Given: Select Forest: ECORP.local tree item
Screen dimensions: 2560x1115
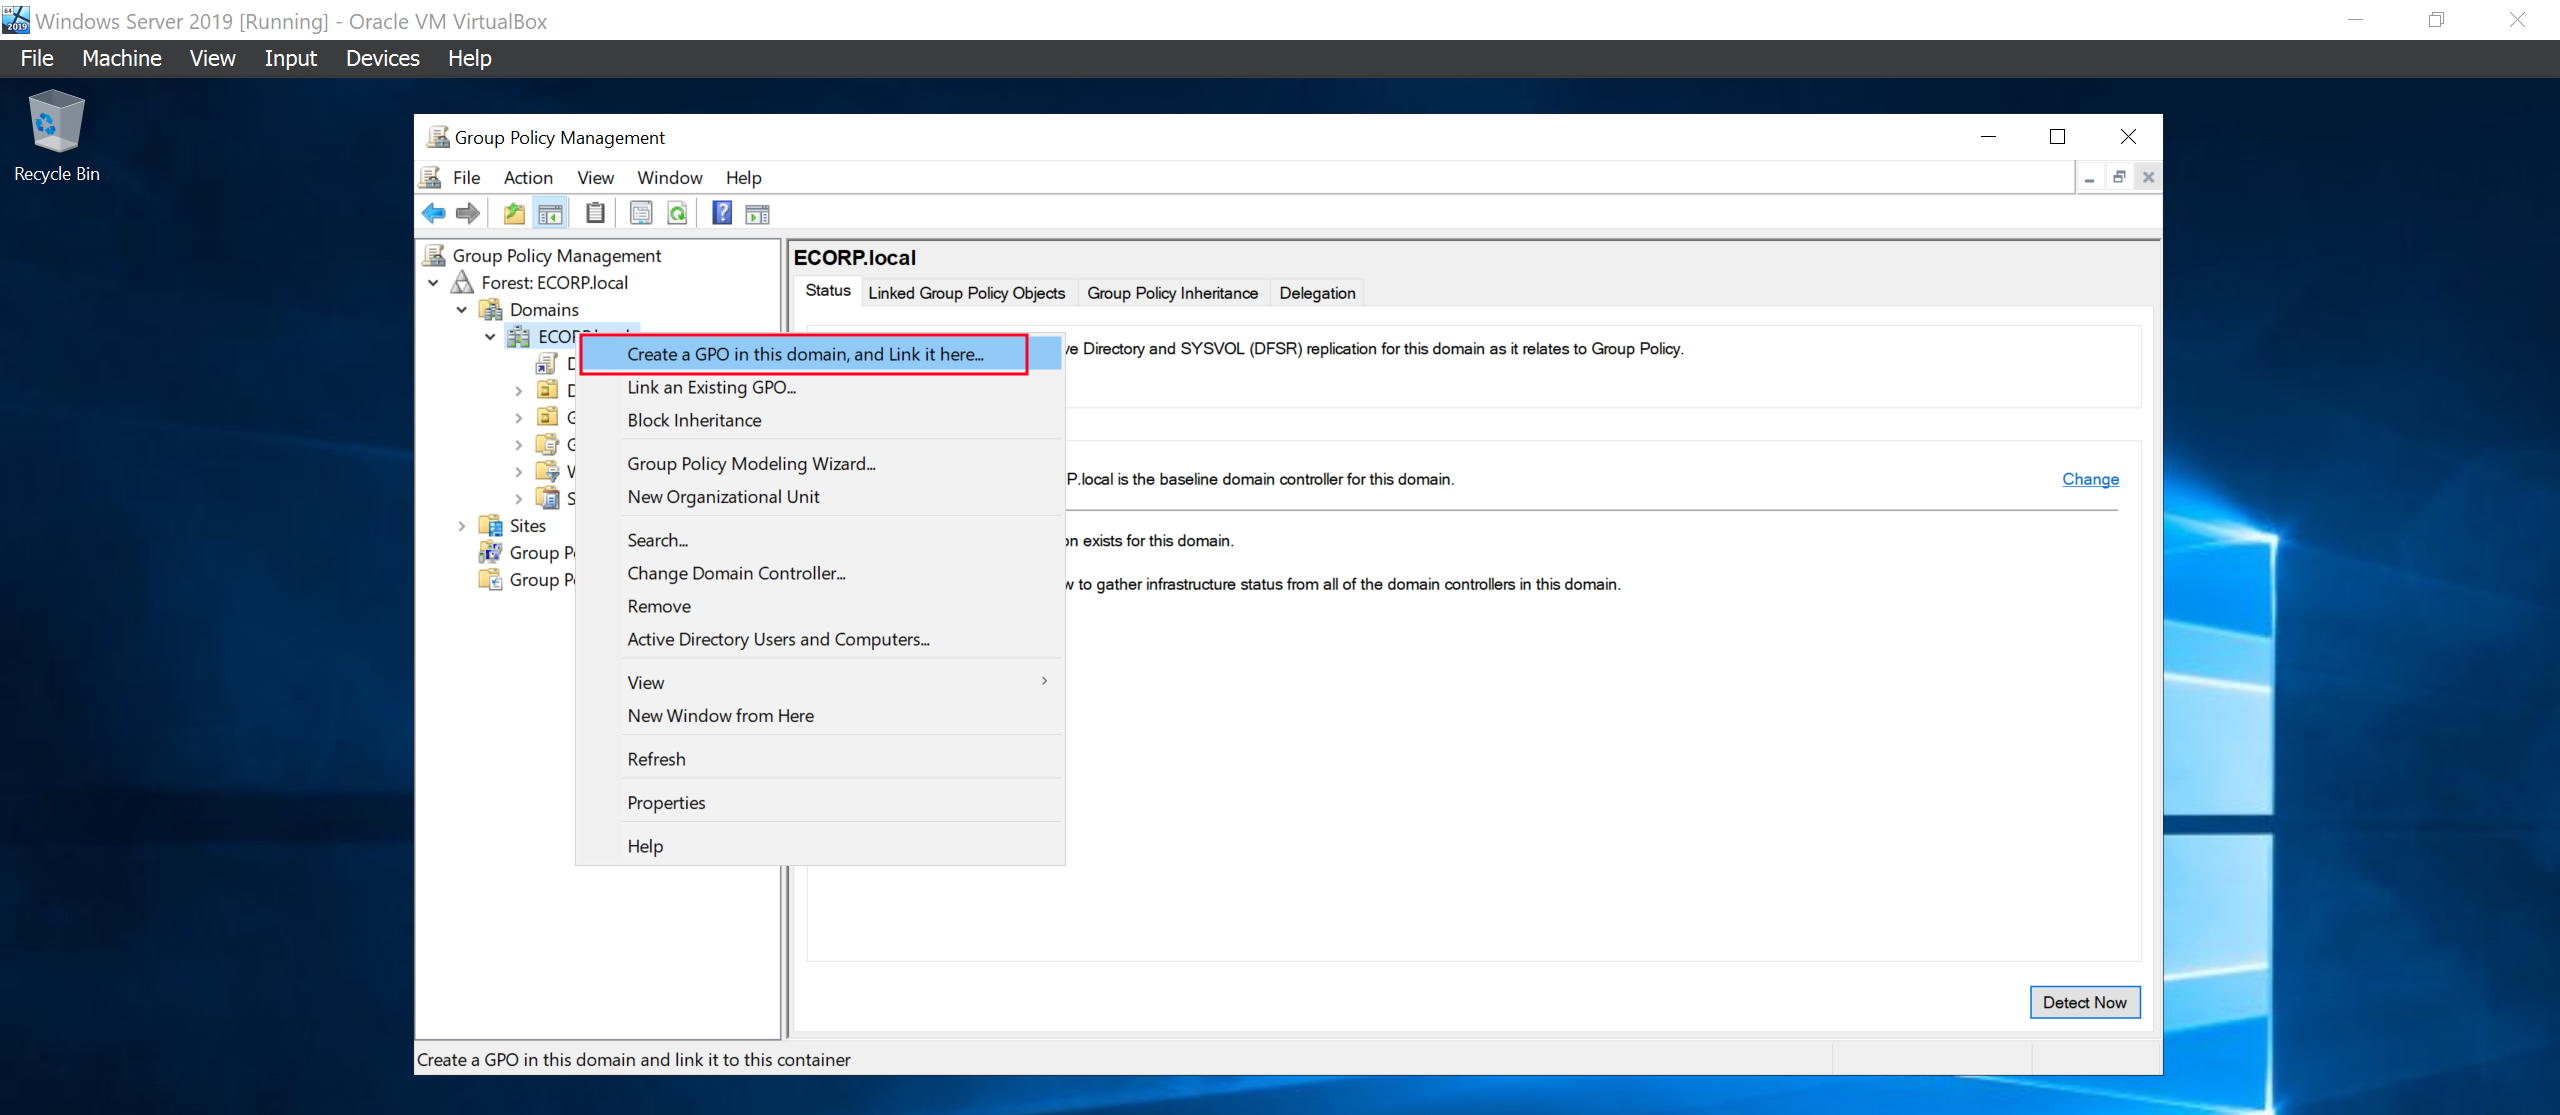Looking at the screenshot, I should click(554, 282).
